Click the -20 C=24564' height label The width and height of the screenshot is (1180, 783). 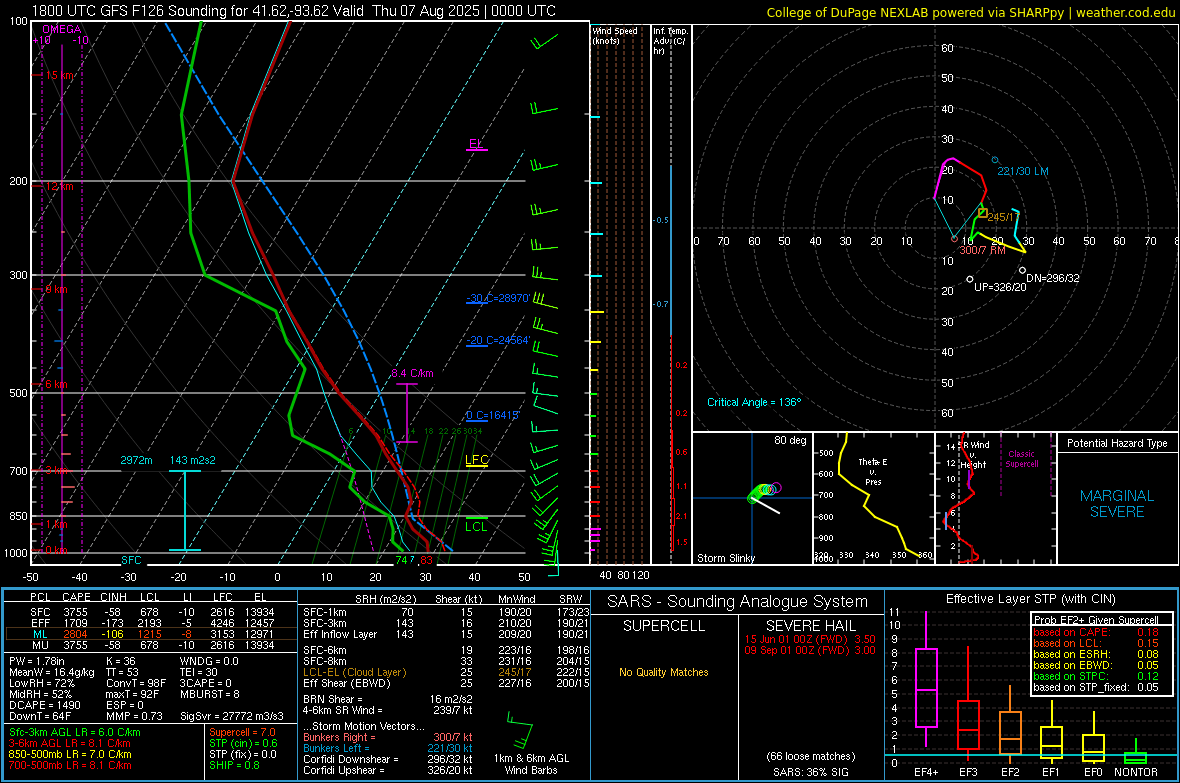pos(497,340)
